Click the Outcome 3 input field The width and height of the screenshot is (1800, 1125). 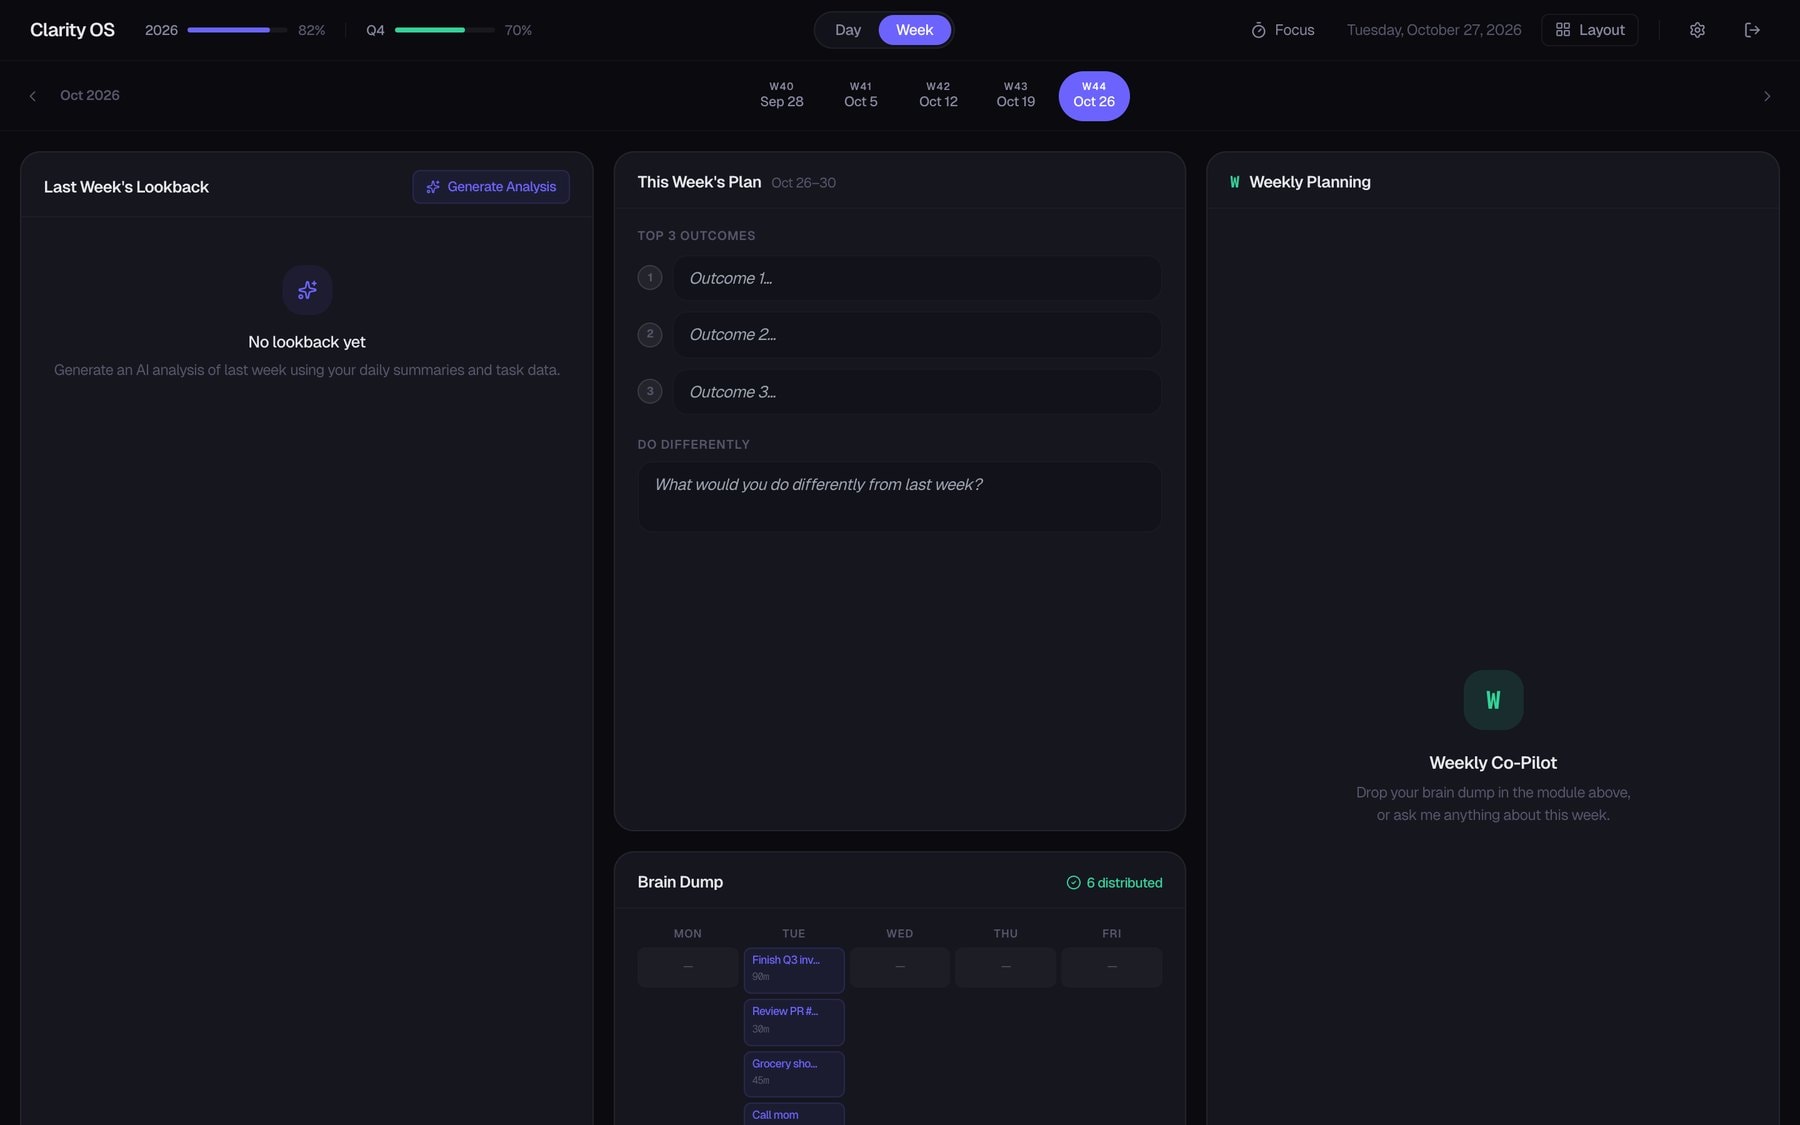point(917,392)
